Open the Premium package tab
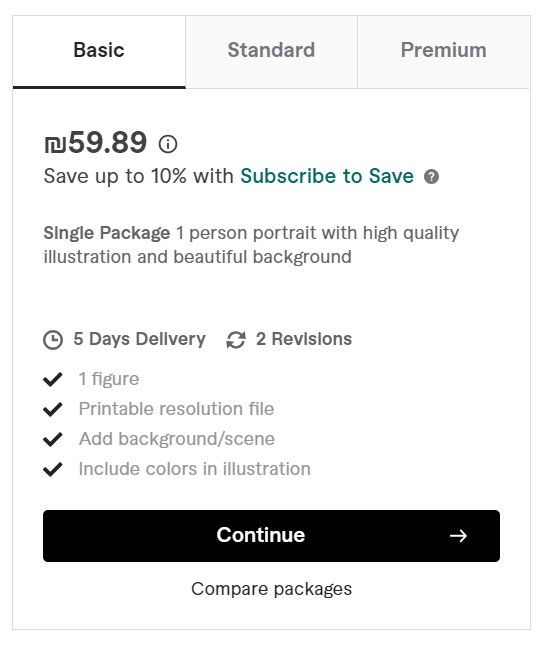The width and height of the screenshot is (544, 645). pos(444,52)
